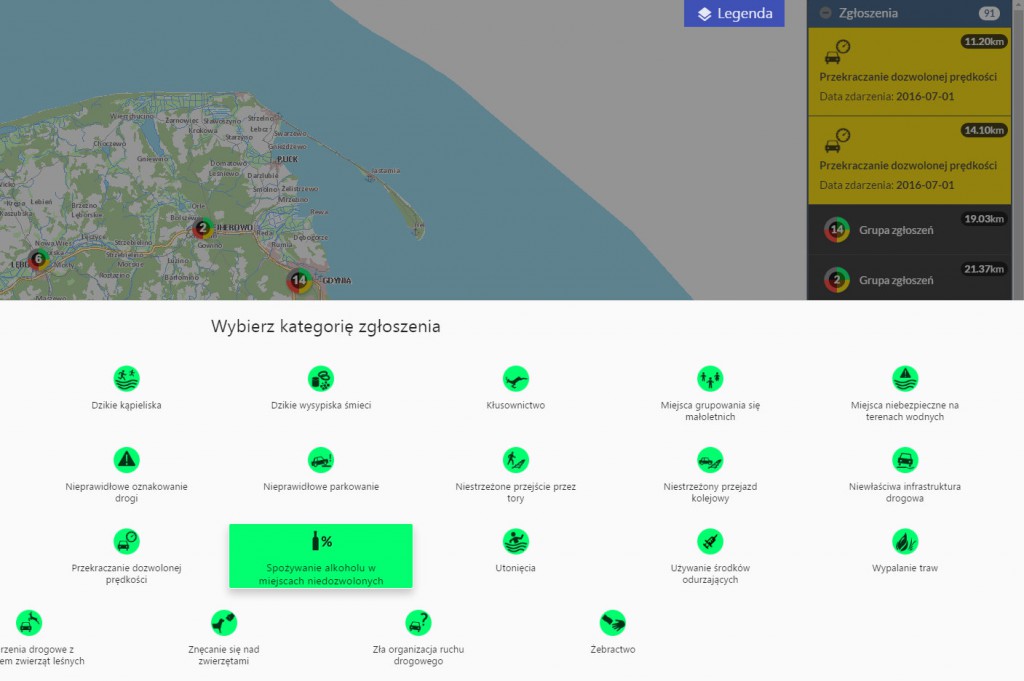1024x681 pixels.
Task: Open the Legenda map legend button
Action: [x=734, y=14]
